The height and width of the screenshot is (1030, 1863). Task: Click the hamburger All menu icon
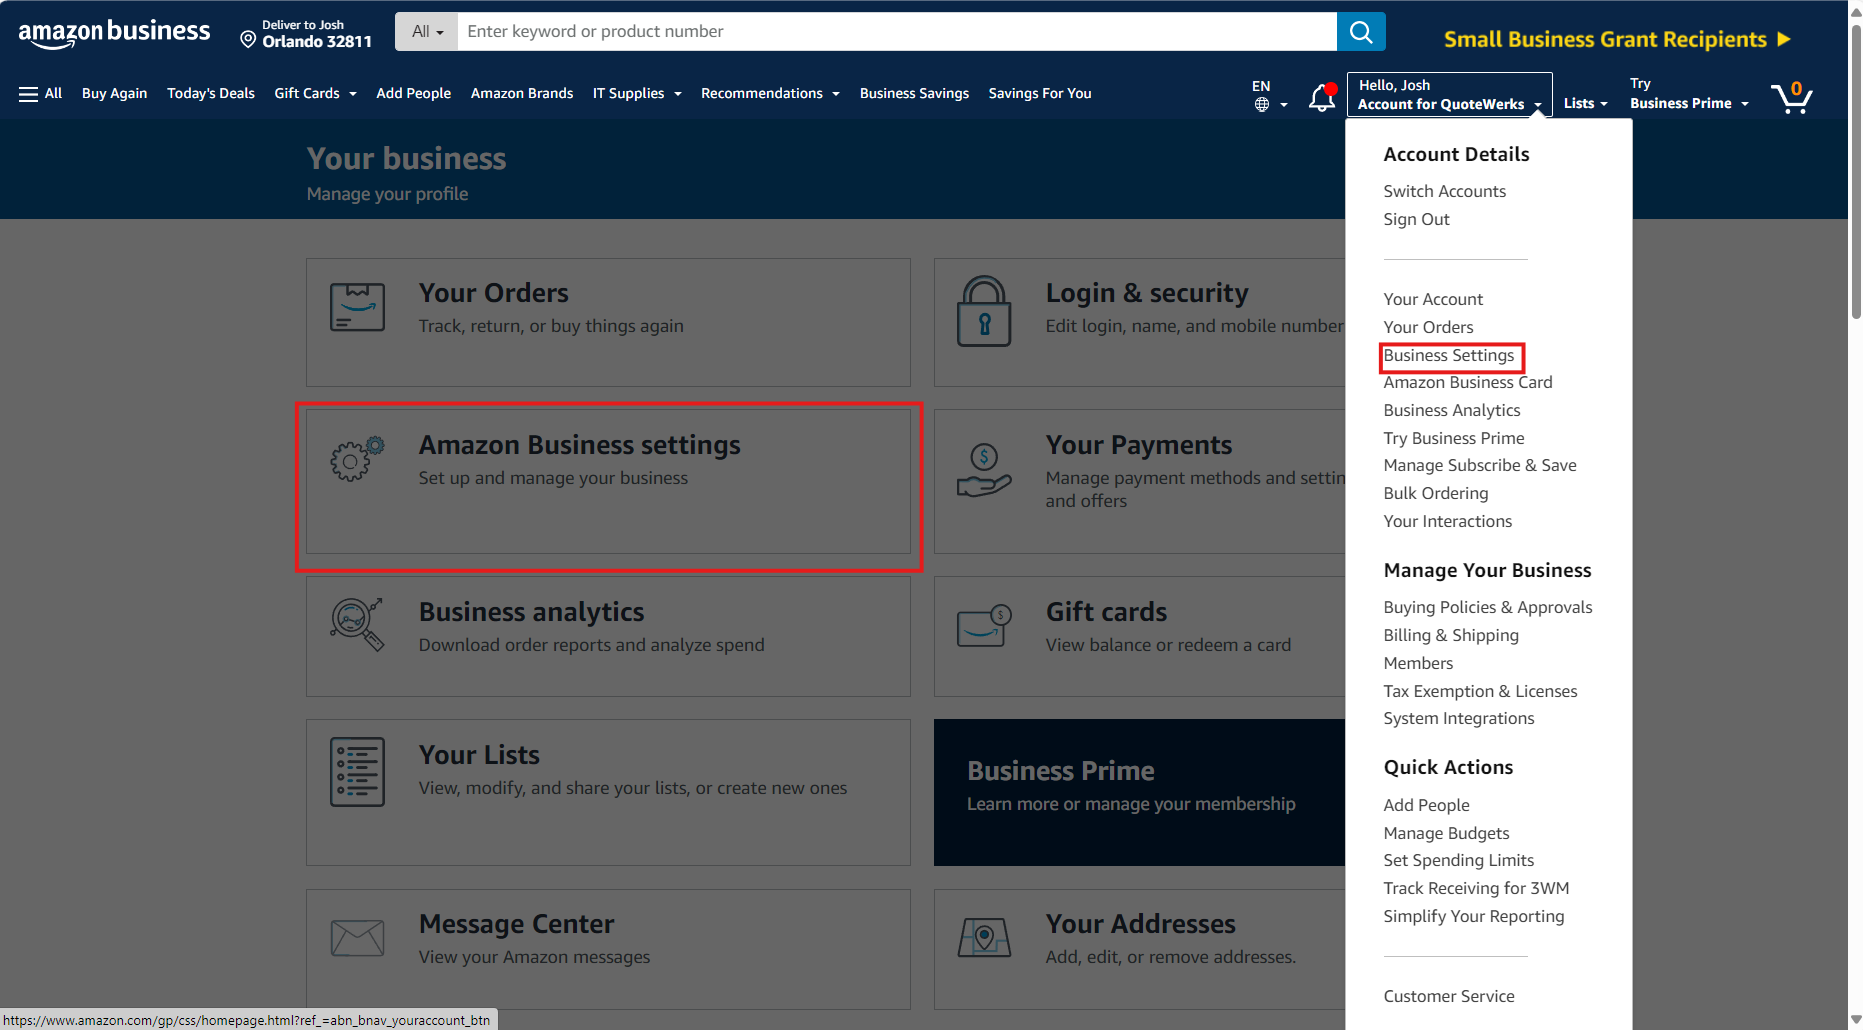tap(28, 94)
